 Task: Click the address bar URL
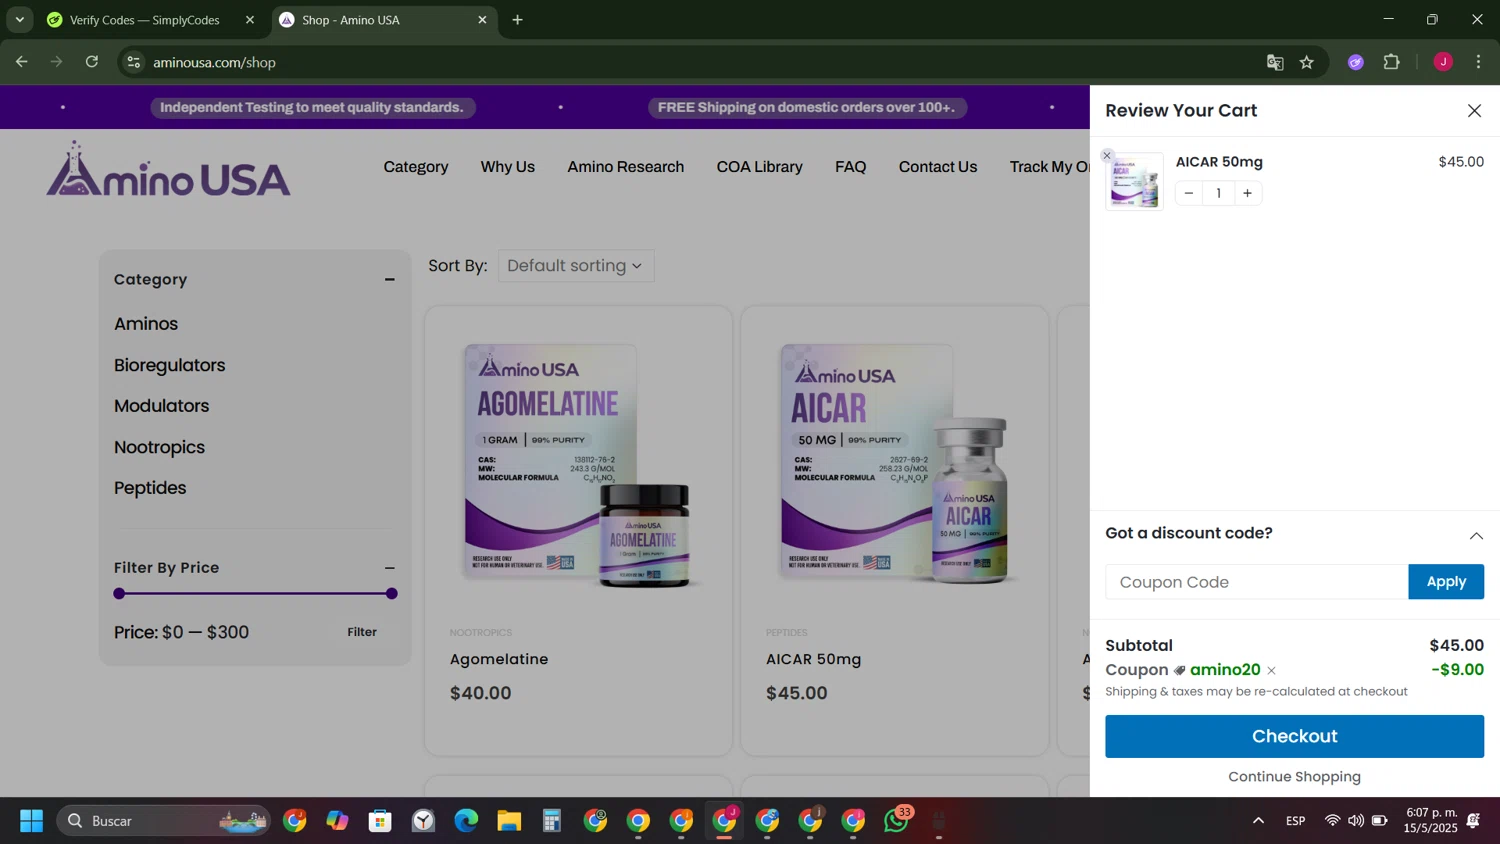tap(214, 62)
